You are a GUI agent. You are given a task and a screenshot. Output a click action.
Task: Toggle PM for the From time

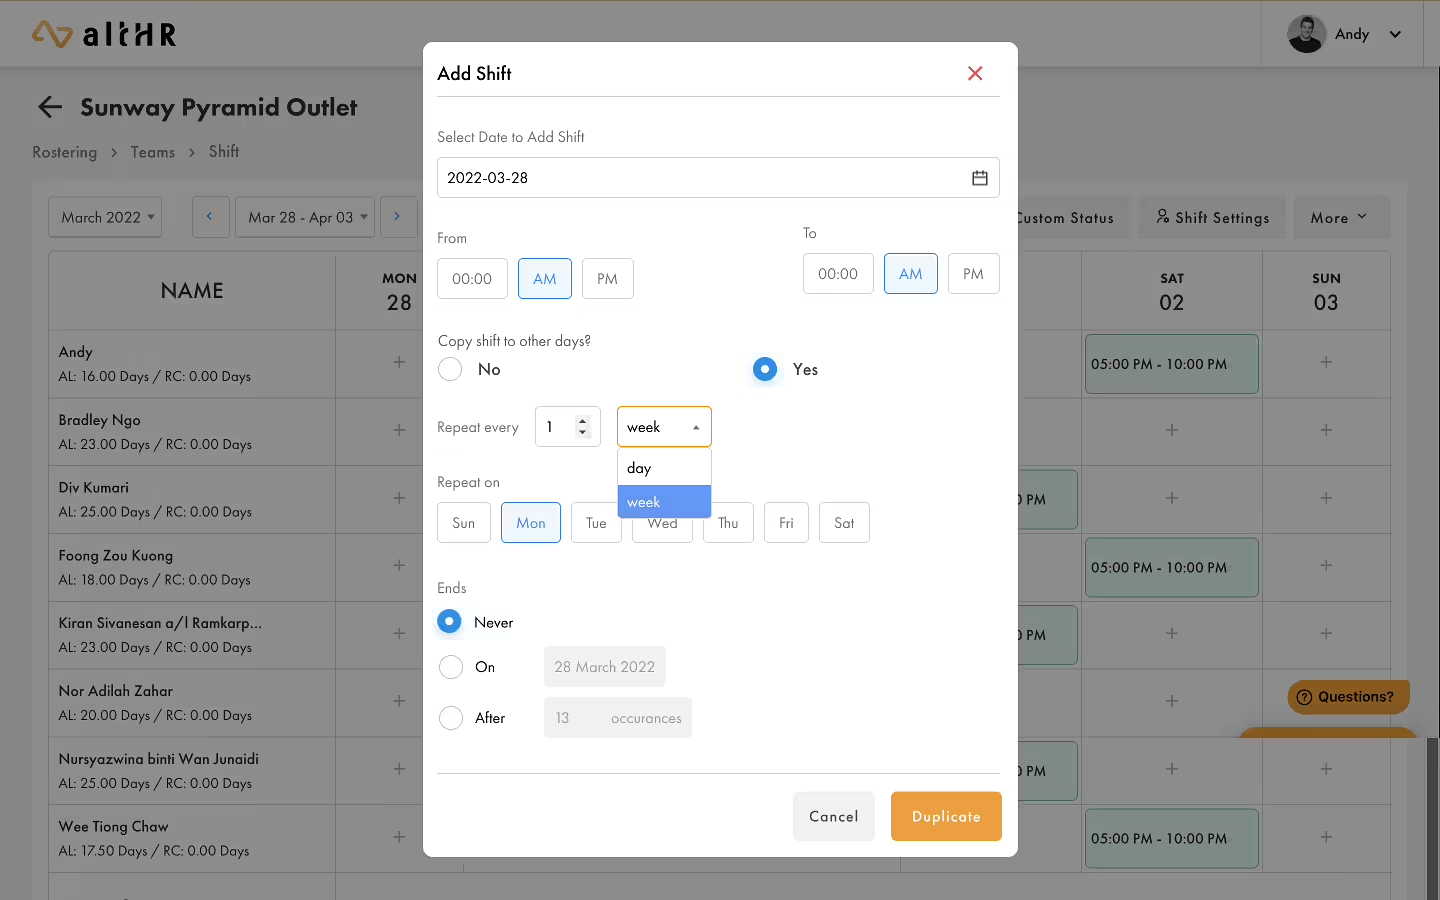pos(607,279)
